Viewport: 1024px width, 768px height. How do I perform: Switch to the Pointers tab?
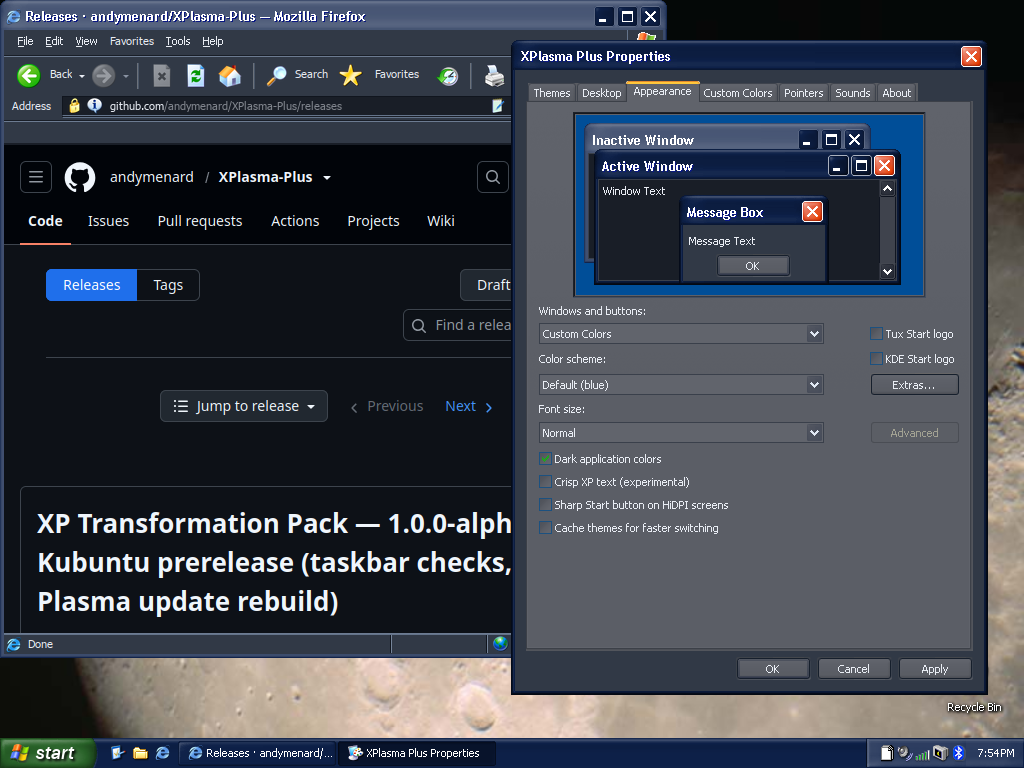(803, 93)
